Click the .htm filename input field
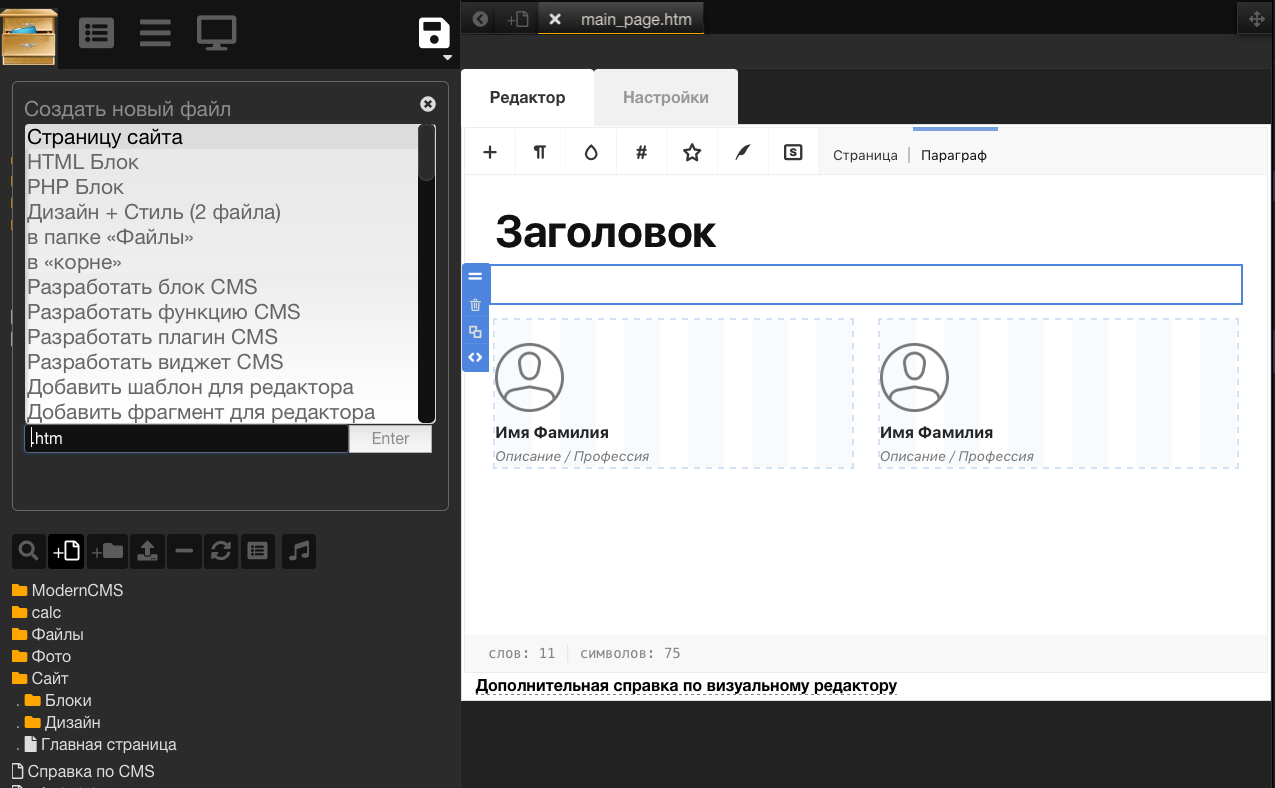1275x788 pixels. (186, 438)
